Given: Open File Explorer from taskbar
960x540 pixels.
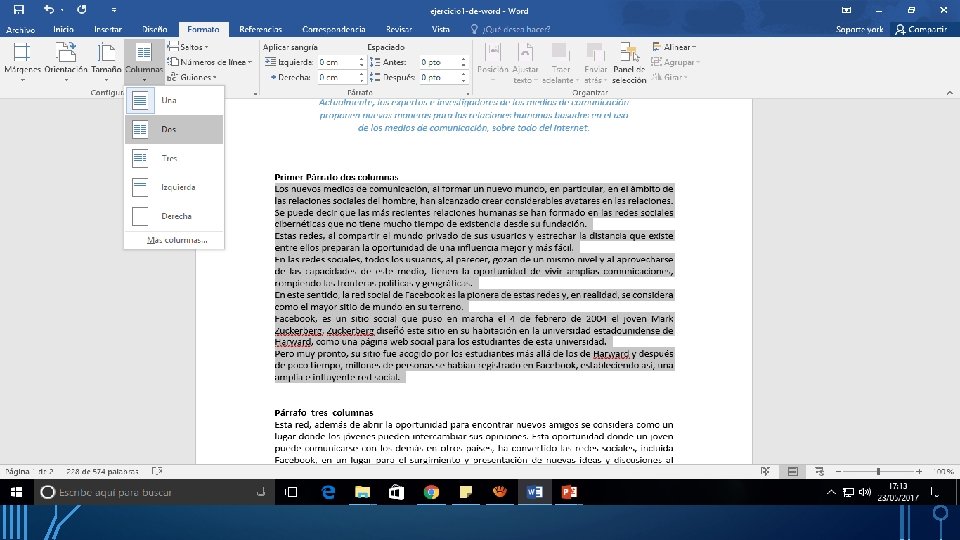Looking at the screenshot, I should (x=362, y=492).
